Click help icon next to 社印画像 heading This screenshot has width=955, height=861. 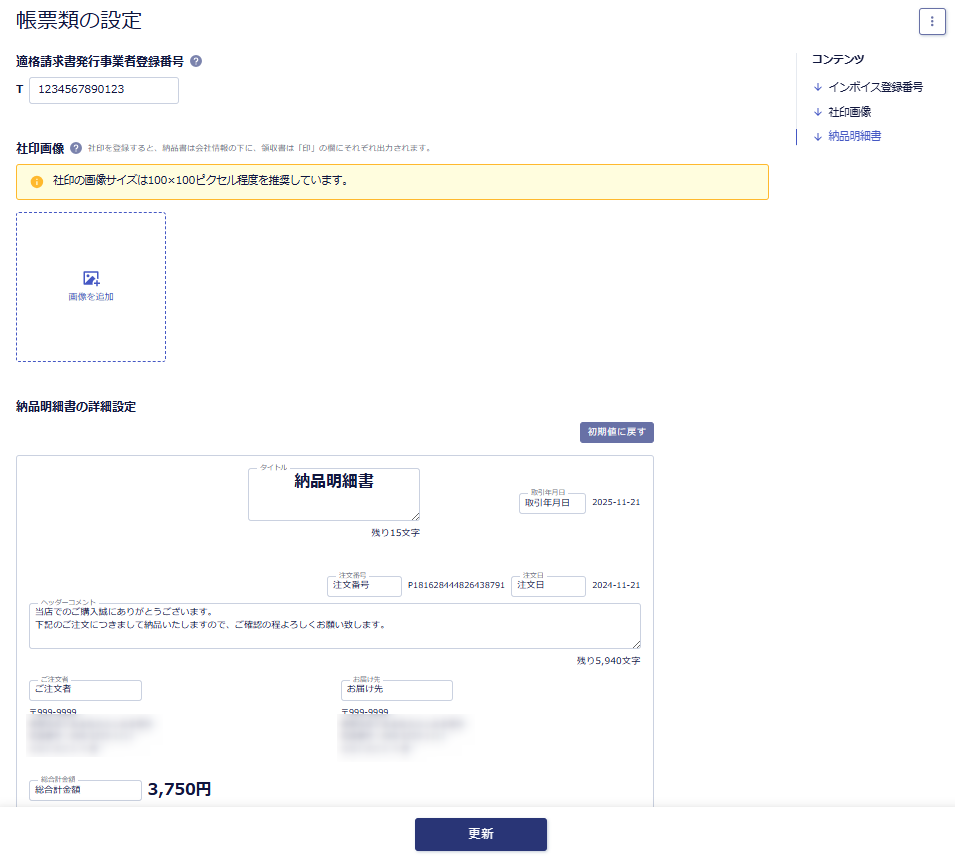point(76,148)
